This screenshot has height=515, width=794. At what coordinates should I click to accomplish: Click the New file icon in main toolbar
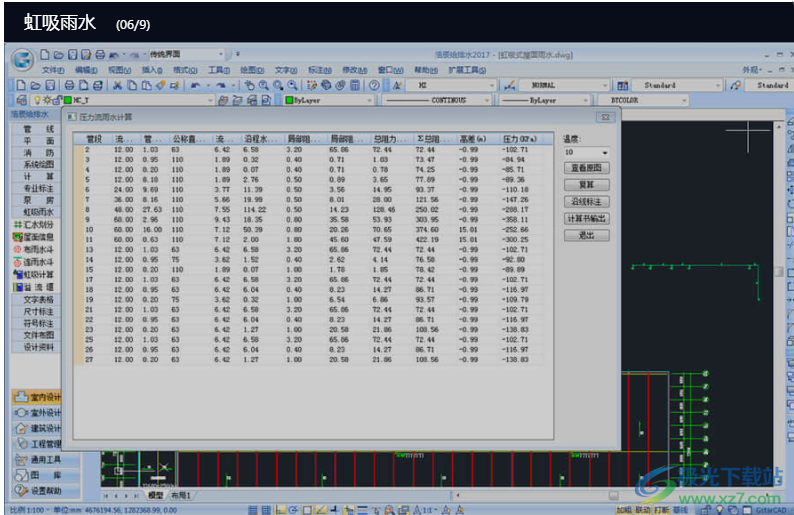pos(21,85)
